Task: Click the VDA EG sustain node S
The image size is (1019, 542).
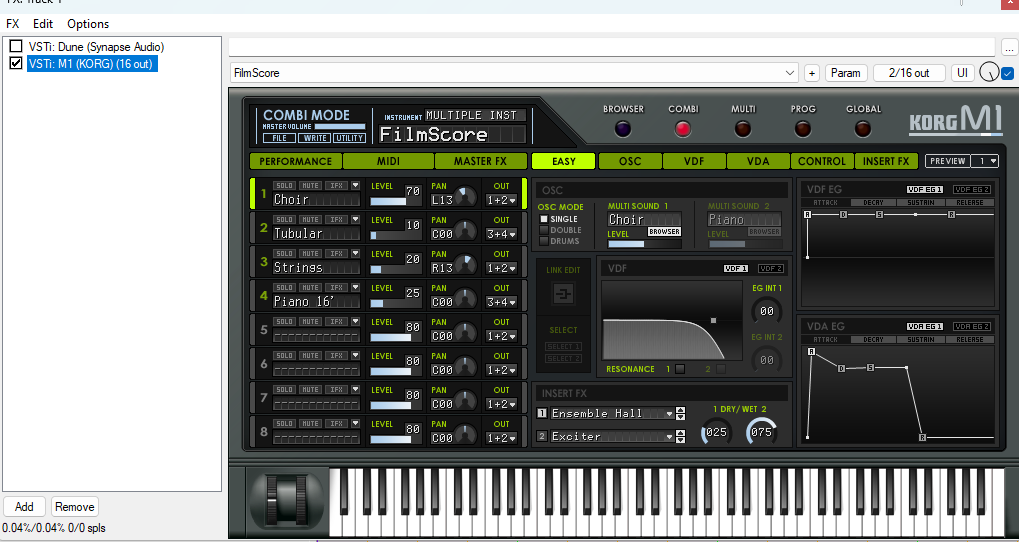Action: [871, 368]
